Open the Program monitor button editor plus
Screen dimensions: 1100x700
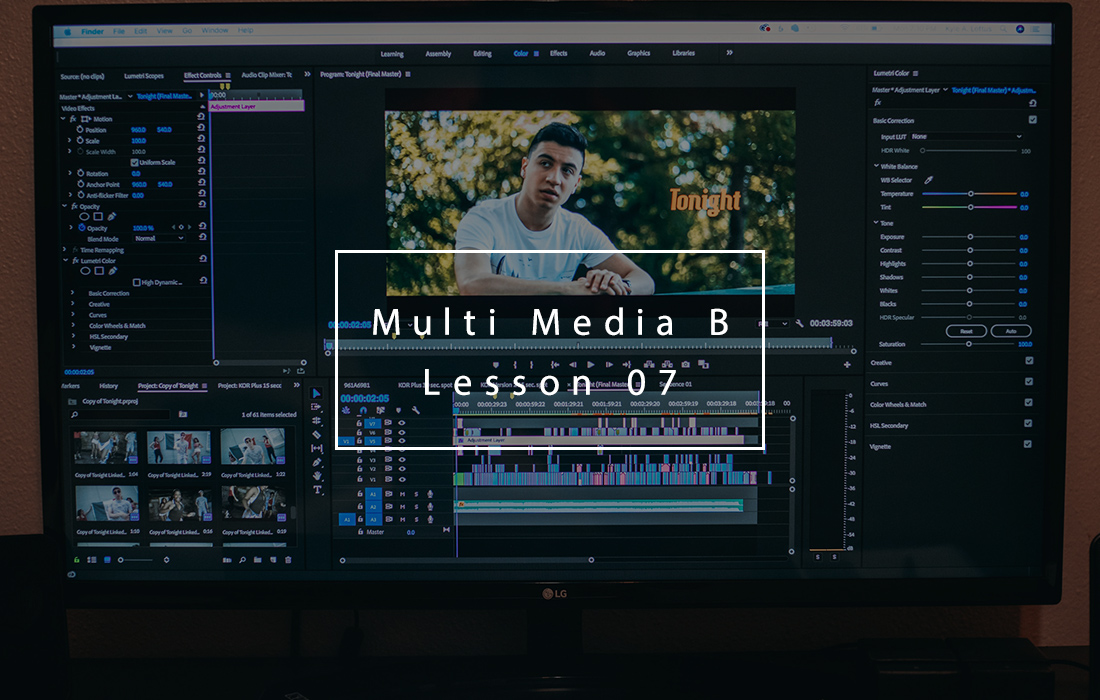coord(847,365)
